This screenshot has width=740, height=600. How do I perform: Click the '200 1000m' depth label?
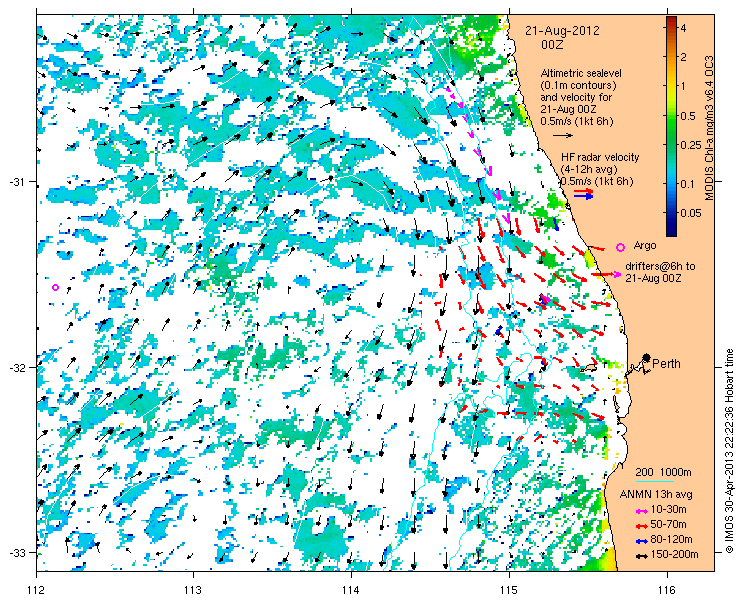(664, 473)
